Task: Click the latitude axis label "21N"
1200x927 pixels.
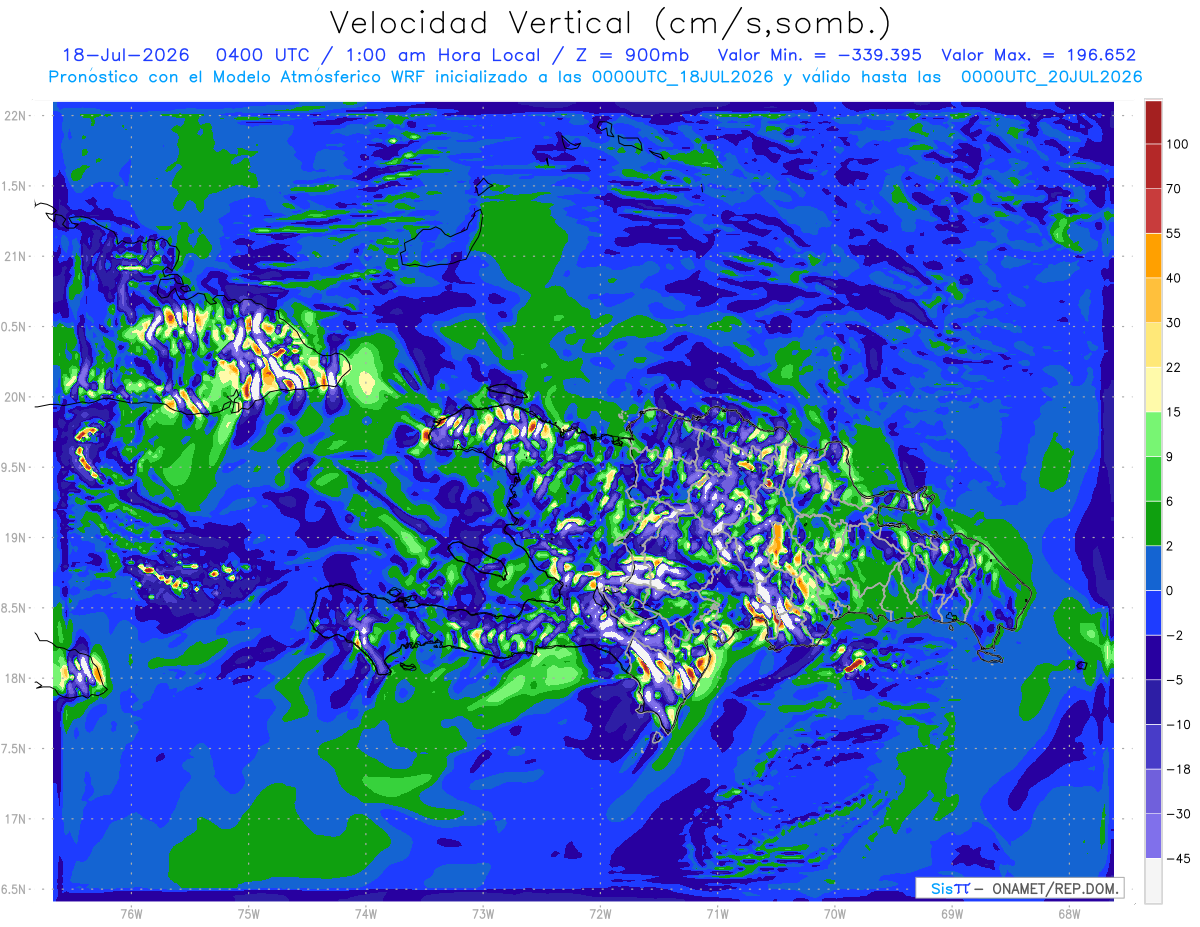Action: pos(16,256)
